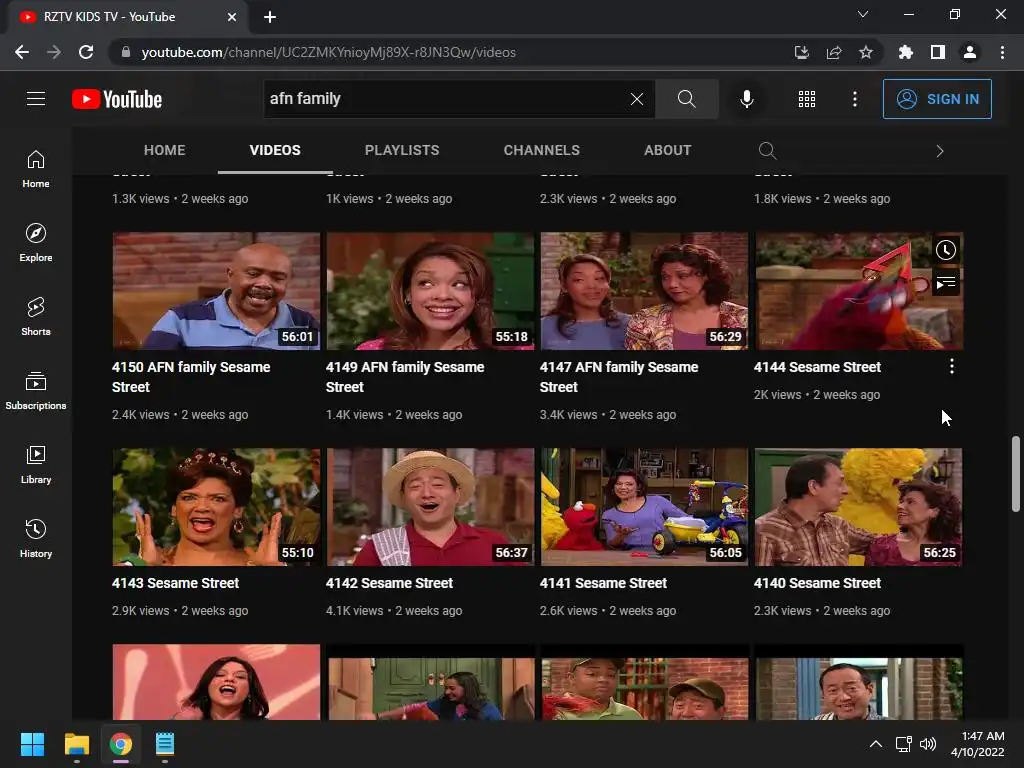The width and height of the screenshot is (1024, 768).
Task: Click the YouTube logo
Action: click(117, 99)
